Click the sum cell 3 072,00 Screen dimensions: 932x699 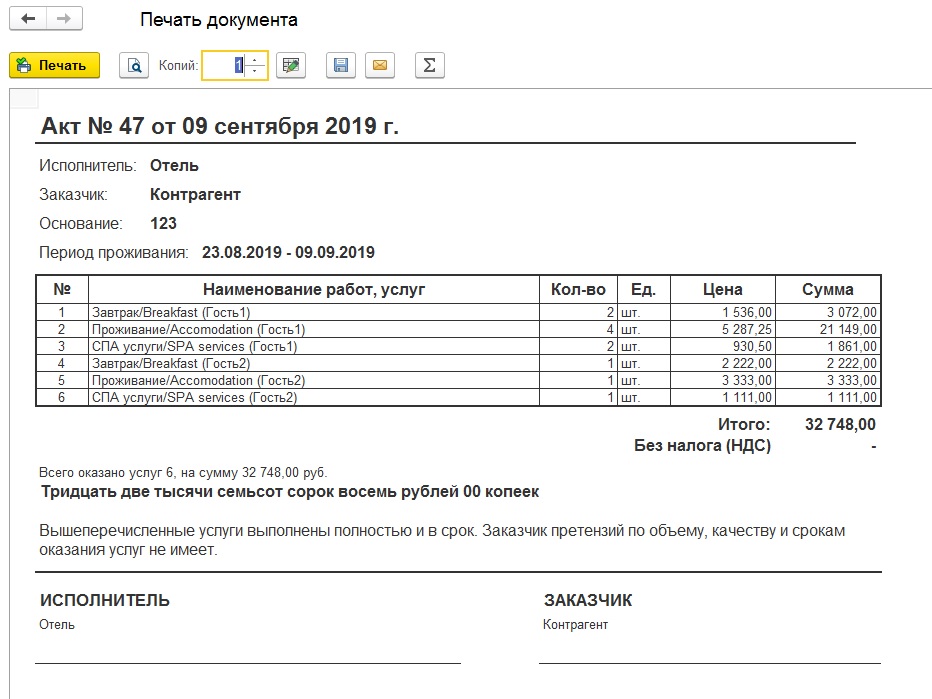tap(828, 312)
